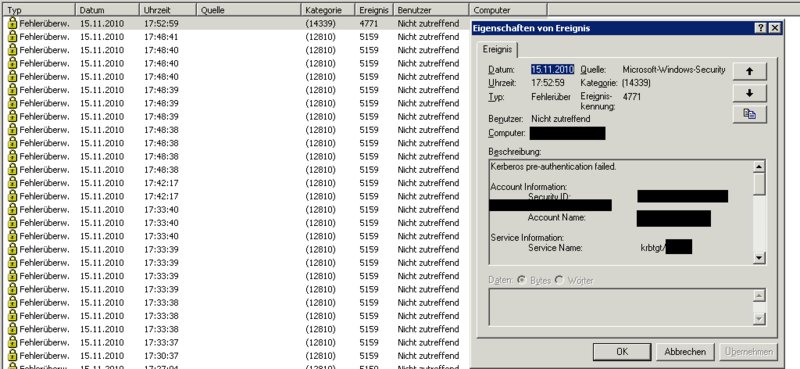Viewport: 800px width, 369px height.
Task: Click 'Fehlerüber' Typ value in the dialog
Action: (x=551, y=96)
